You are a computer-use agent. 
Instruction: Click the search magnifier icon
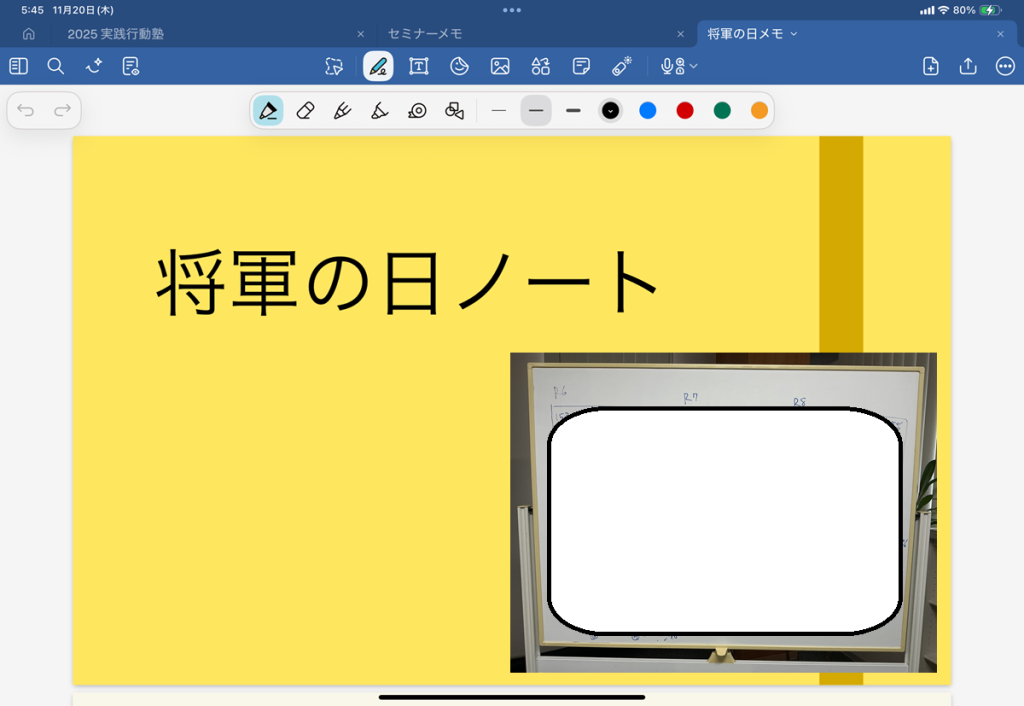(x=56, y=66)
